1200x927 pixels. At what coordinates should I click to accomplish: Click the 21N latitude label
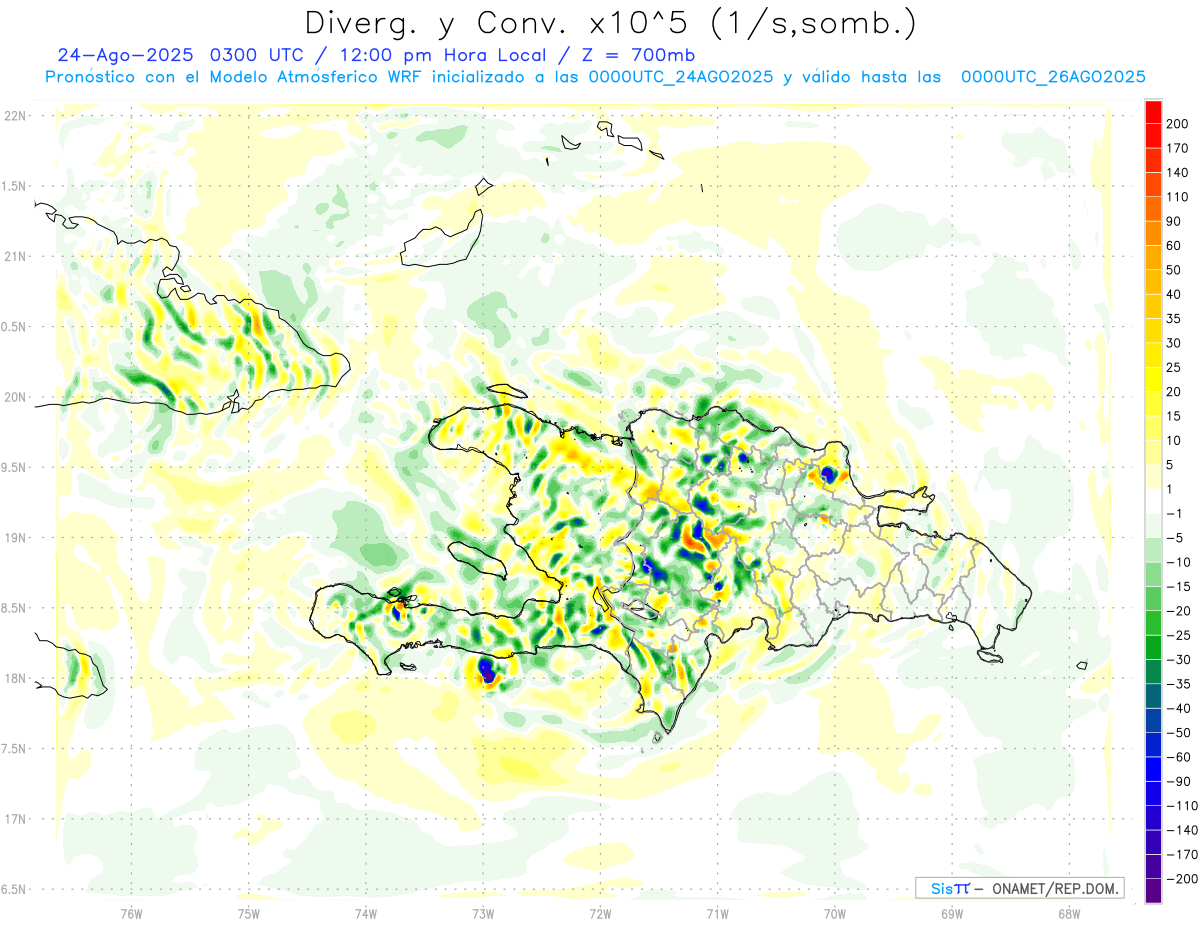tap(14, 257)
